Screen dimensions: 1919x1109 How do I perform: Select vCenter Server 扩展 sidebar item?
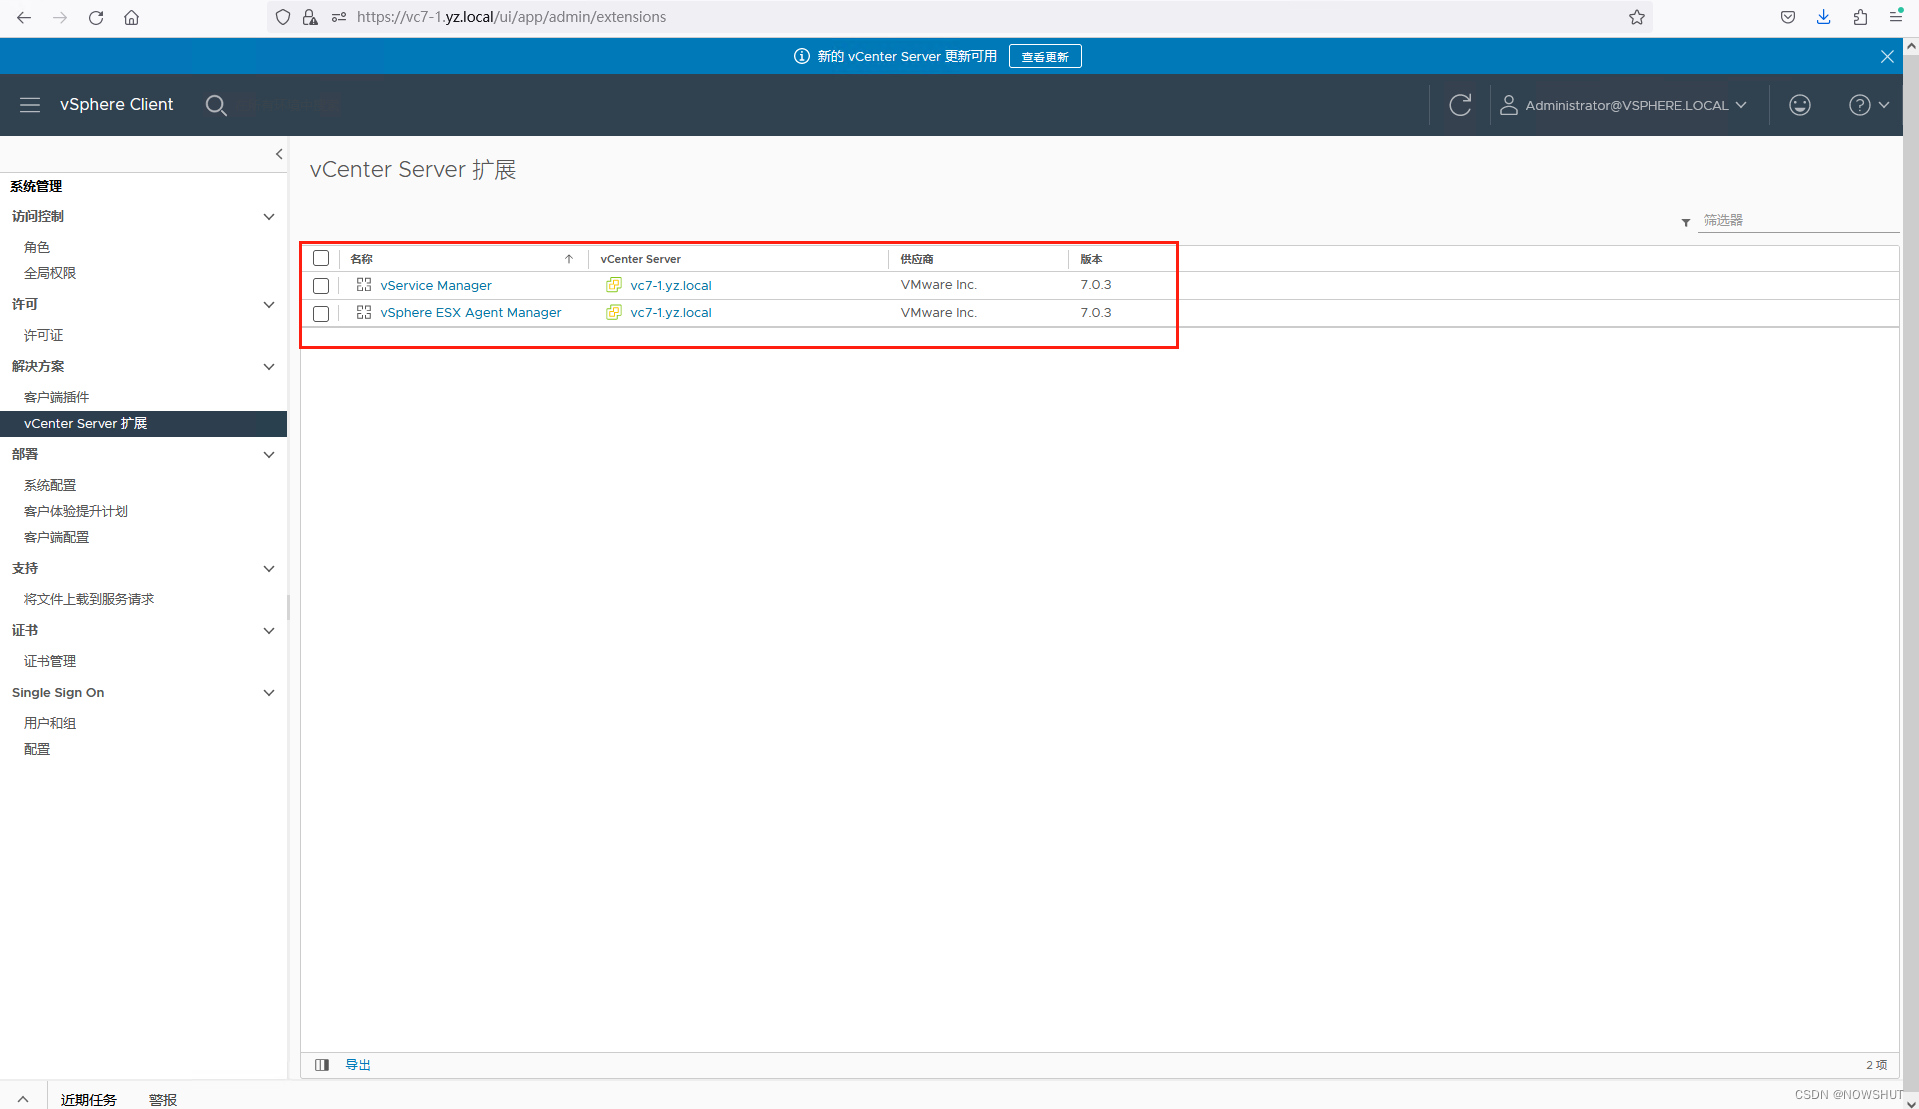(143, 424)
